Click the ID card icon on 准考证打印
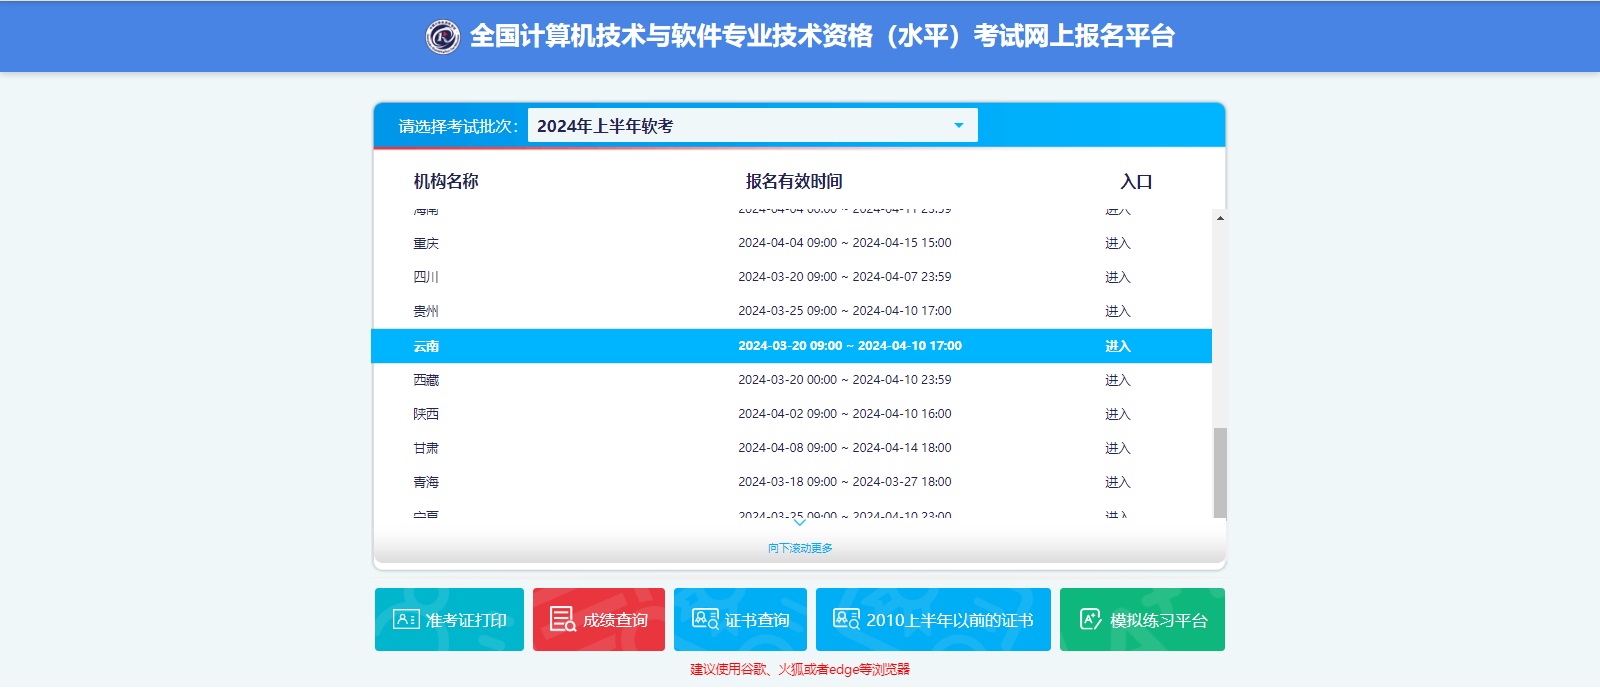 tap(406, 620)
